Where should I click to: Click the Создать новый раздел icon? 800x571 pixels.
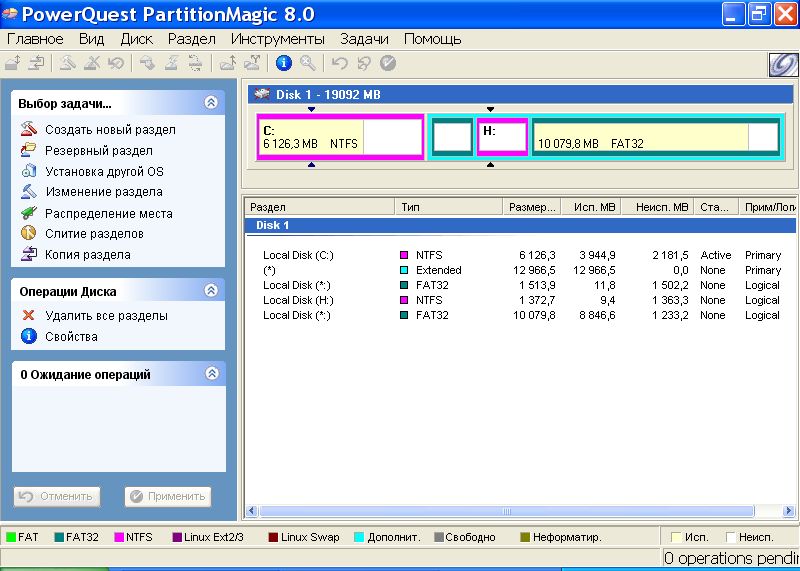28,129
